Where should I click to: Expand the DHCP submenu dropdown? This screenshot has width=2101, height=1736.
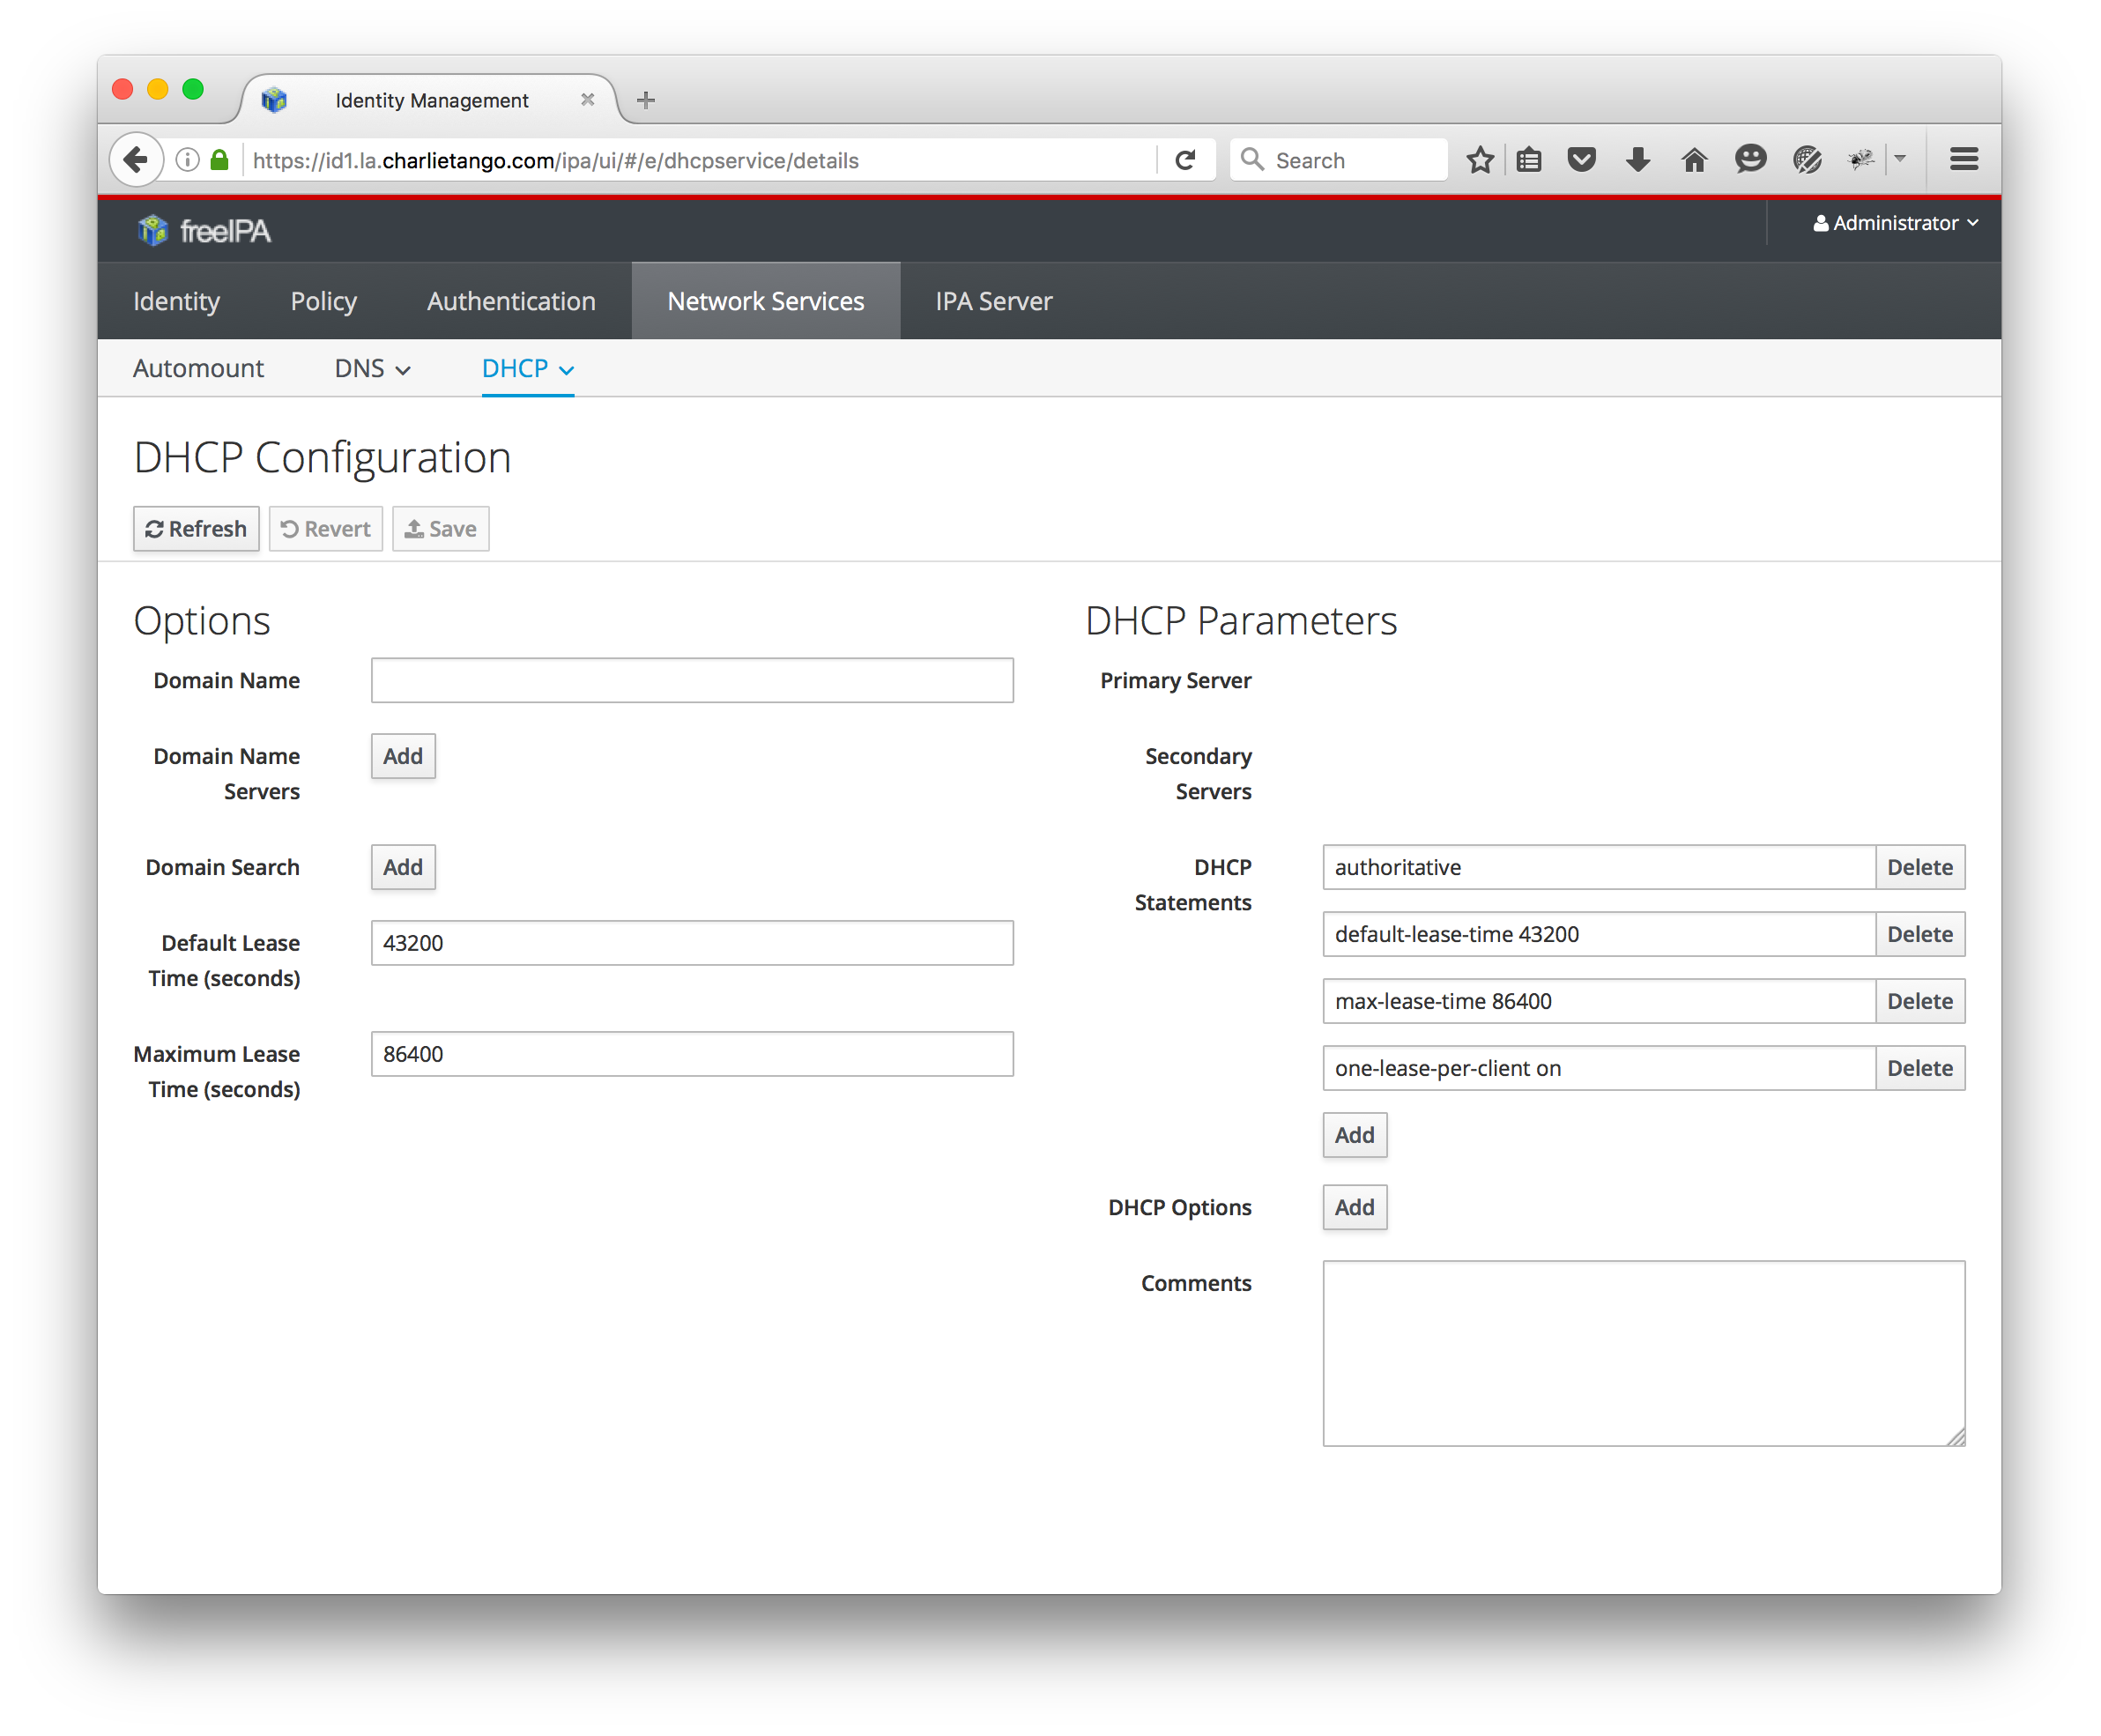pos(527,369)
